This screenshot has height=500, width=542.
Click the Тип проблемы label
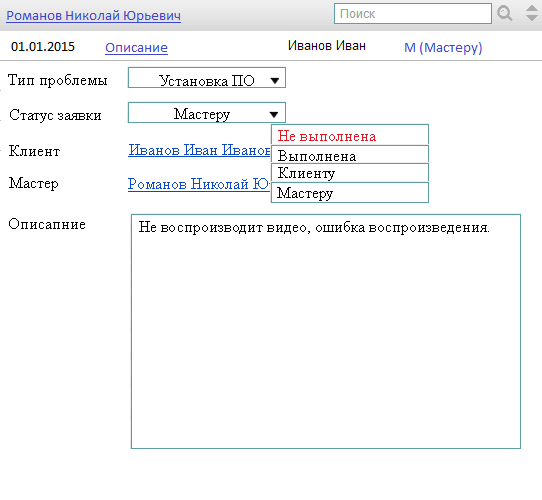58,80
